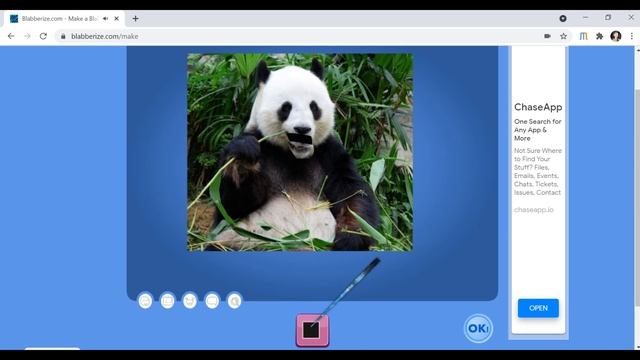Image resolution: width=640 pixels, height=360 pixels.
Task: Open the Extensions puzzle piece menu
Action: [x=600, y=36]
